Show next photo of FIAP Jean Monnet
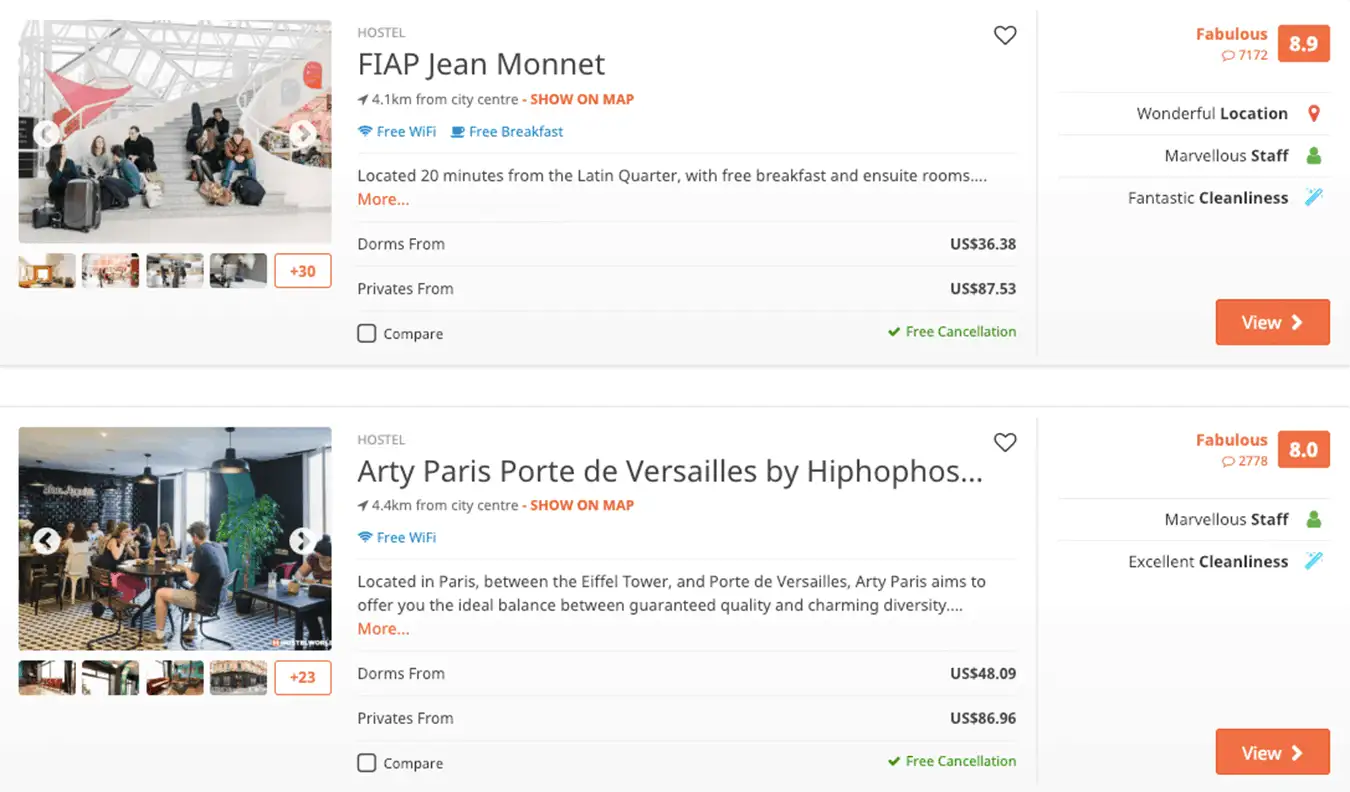1350x792 pixels. tap(302, 133)
